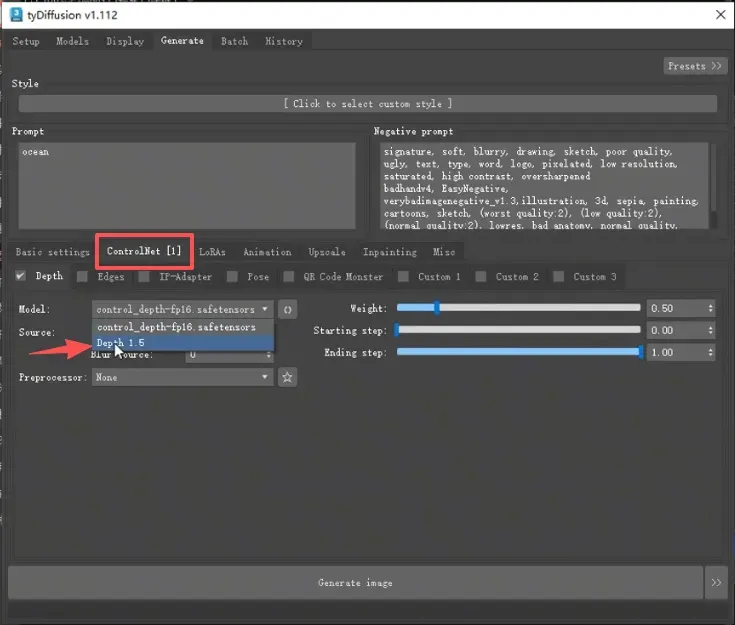Open the Upscale tab
This screenshot has height=625, width=735.
[327, 252]
